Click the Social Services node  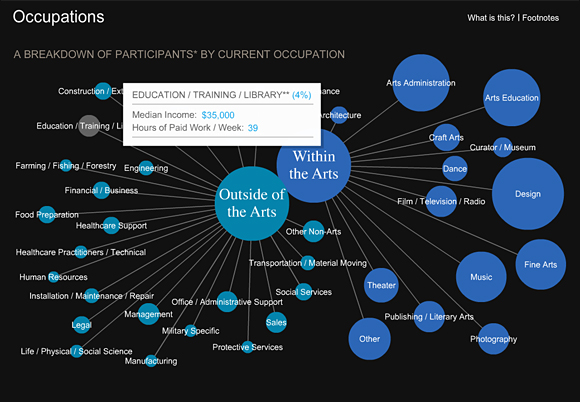tap(304, 292)
